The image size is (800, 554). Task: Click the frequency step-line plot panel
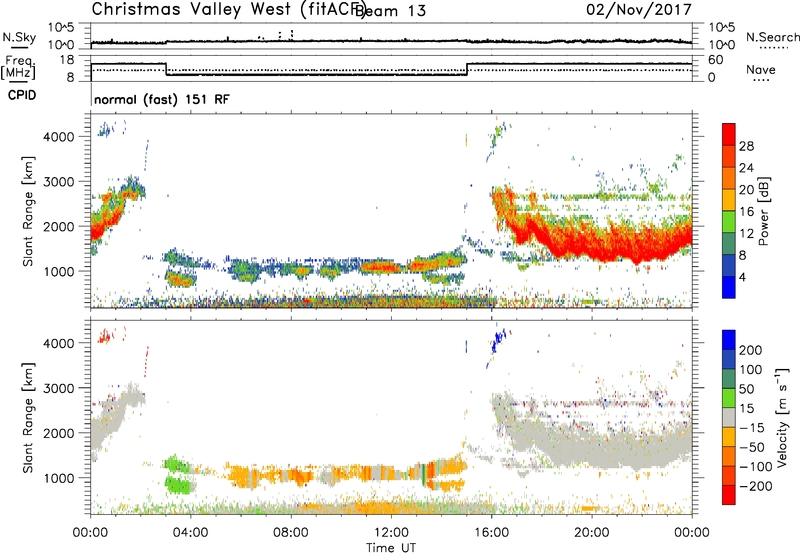click(391, 68)
